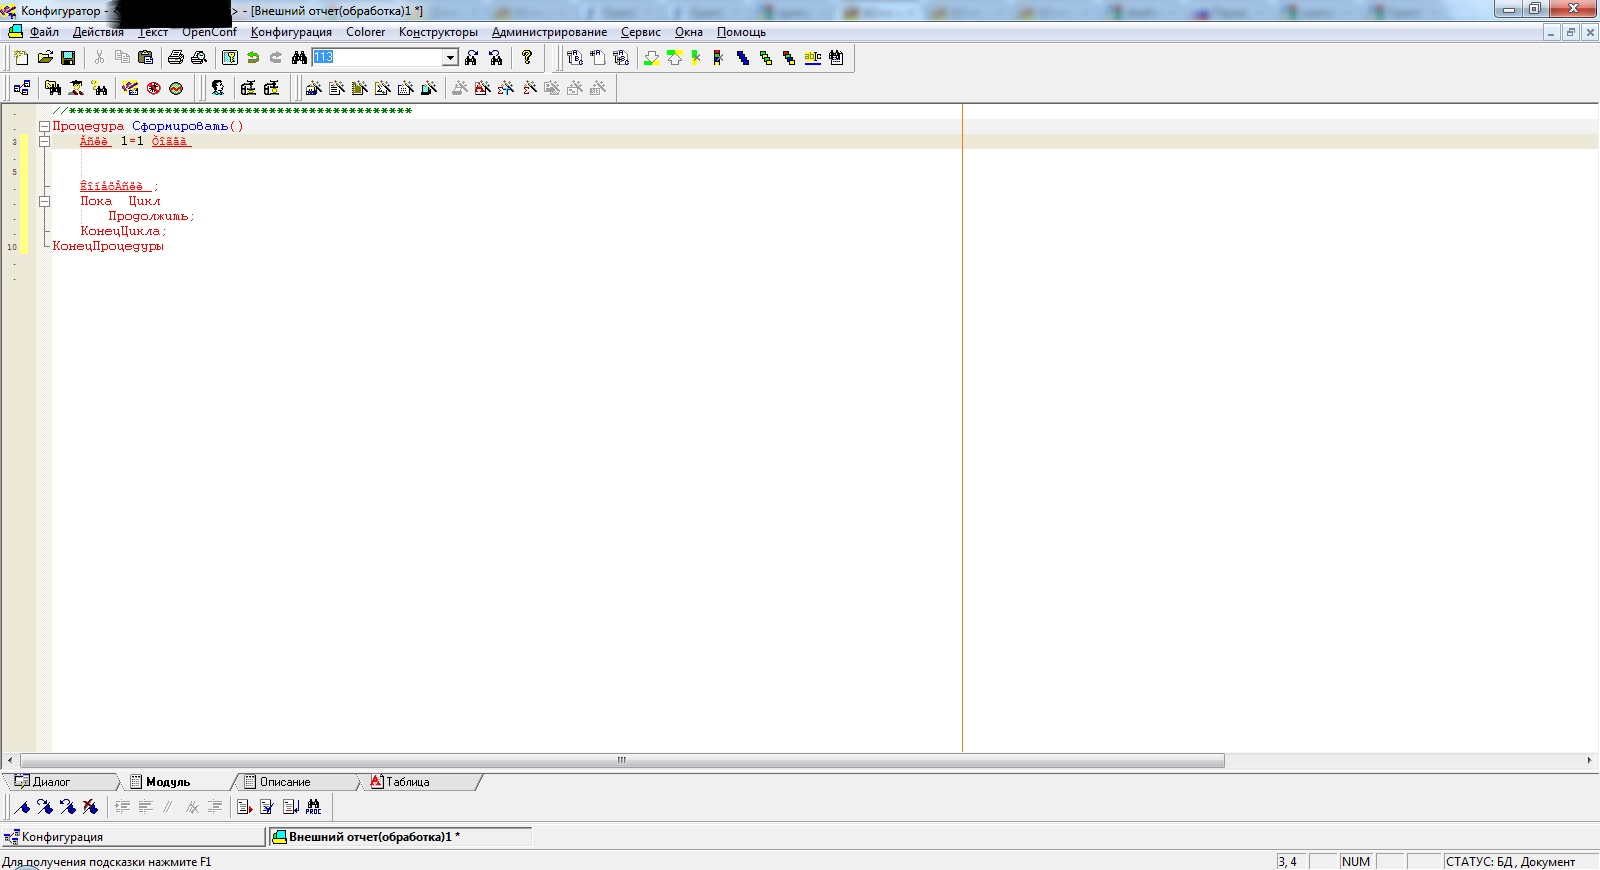The image size is (1600, 870).
Task: Switch to the Диалог tab
Action: coord(51,782)
